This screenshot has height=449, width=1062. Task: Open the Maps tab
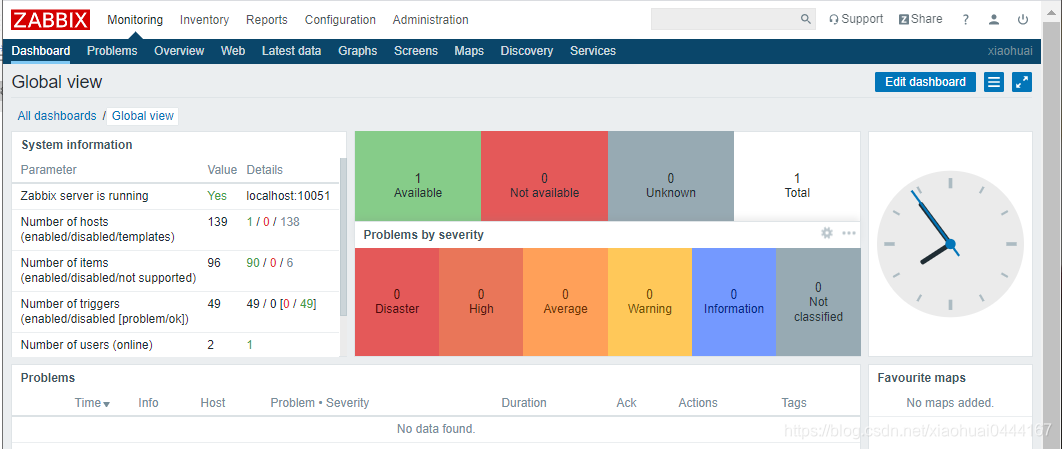pos(469,51)
